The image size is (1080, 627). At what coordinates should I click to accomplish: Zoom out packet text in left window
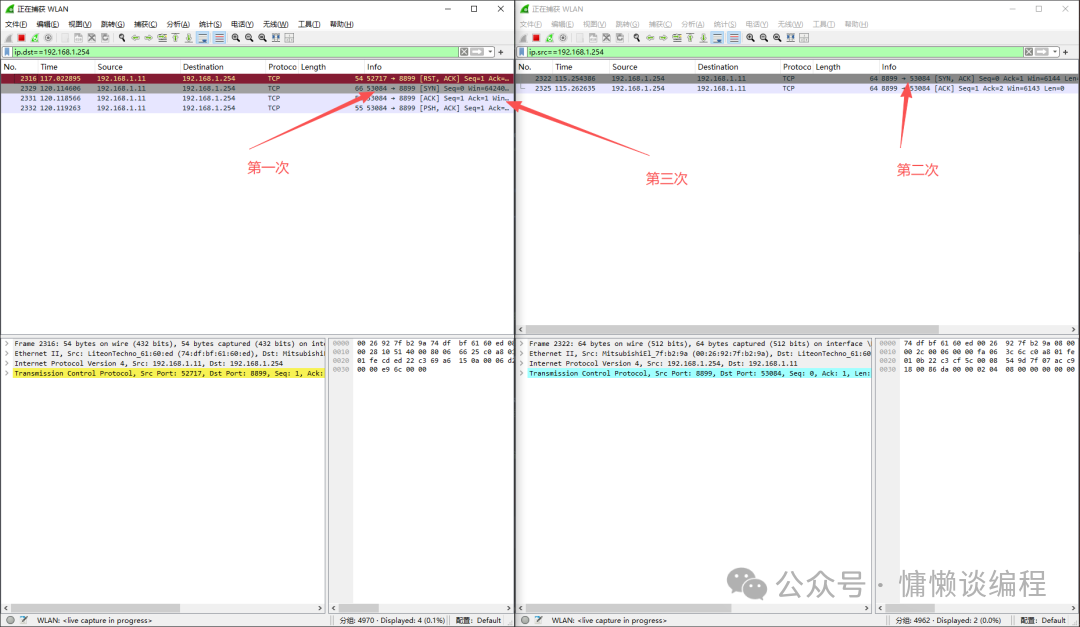tap(249, 38)
